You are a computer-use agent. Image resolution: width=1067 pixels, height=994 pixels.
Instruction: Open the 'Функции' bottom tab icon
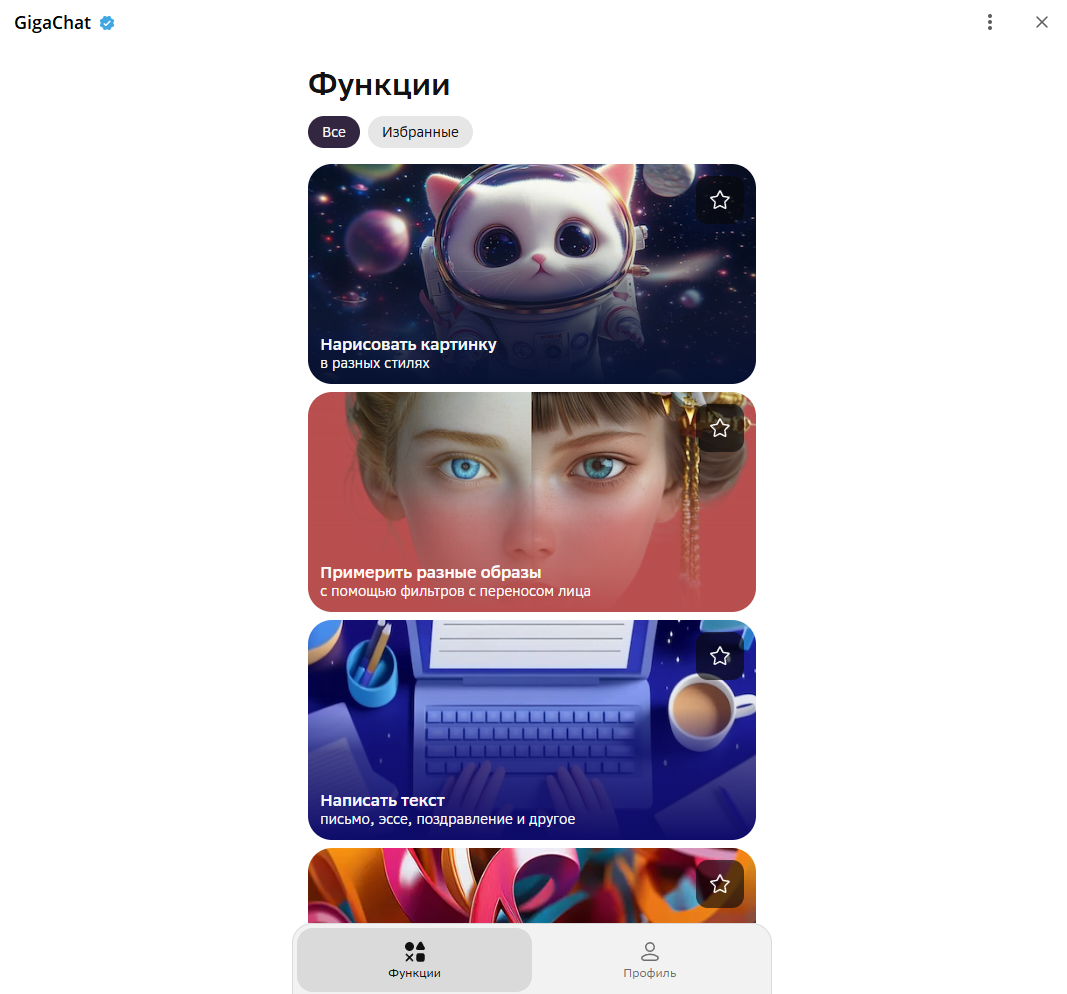pyautogui.click(x=414, y=951)
